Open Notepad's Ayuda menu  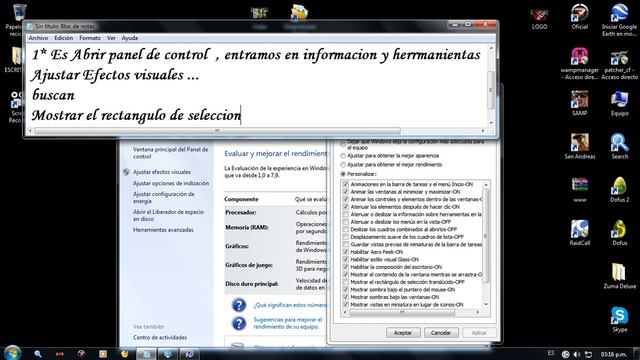point(130,38)
